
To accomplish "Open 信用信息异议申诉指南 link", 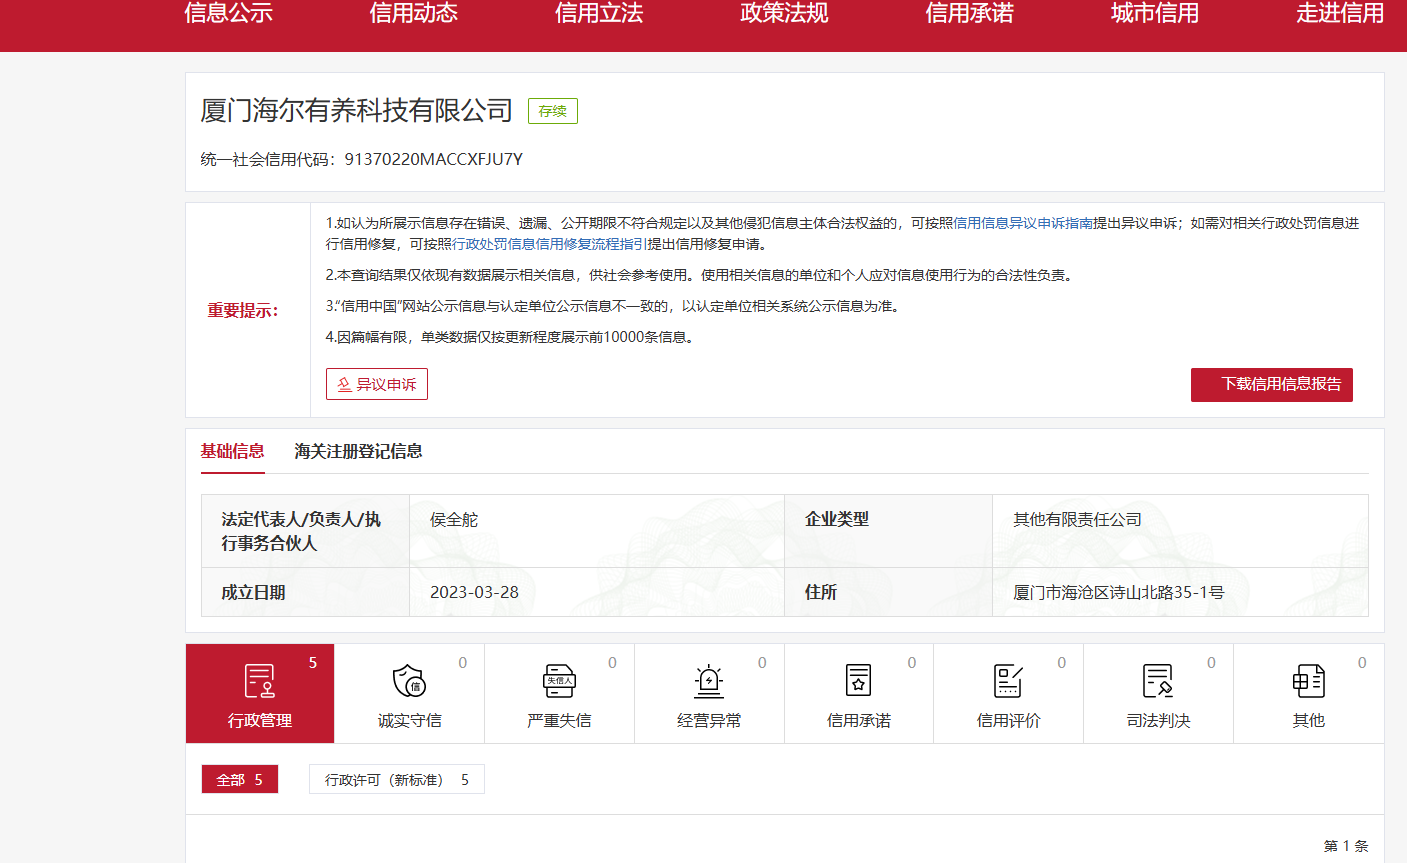I will 1022,223.
